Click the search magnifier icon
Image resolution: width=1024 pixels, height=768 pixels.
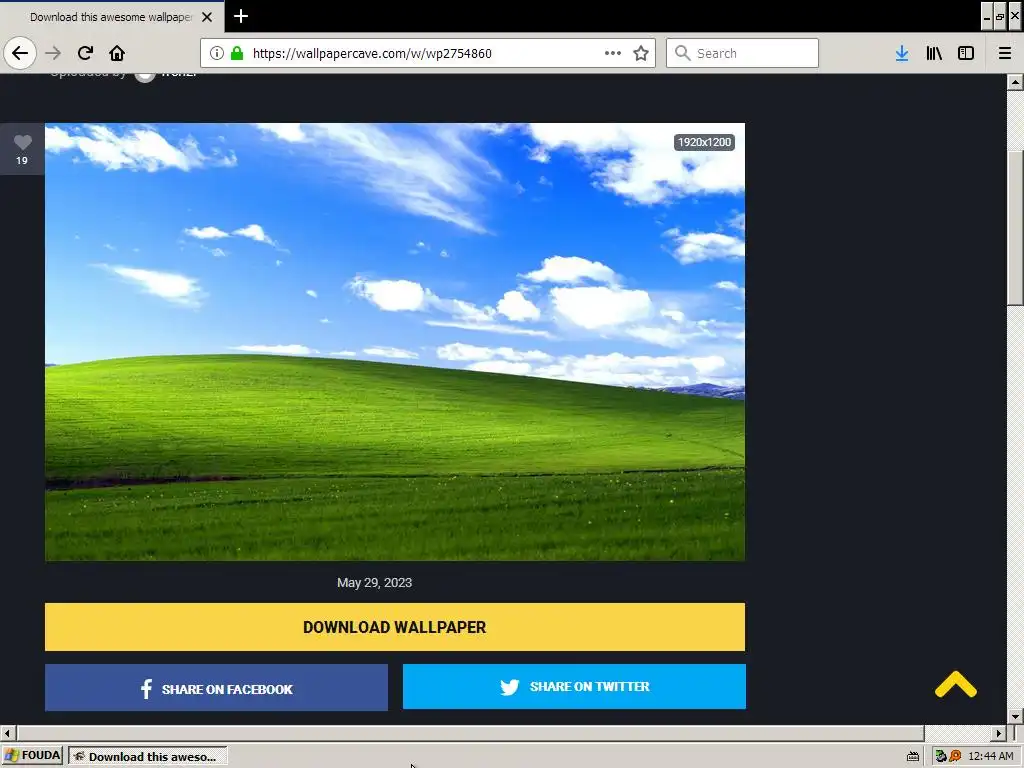click(682, 53)
